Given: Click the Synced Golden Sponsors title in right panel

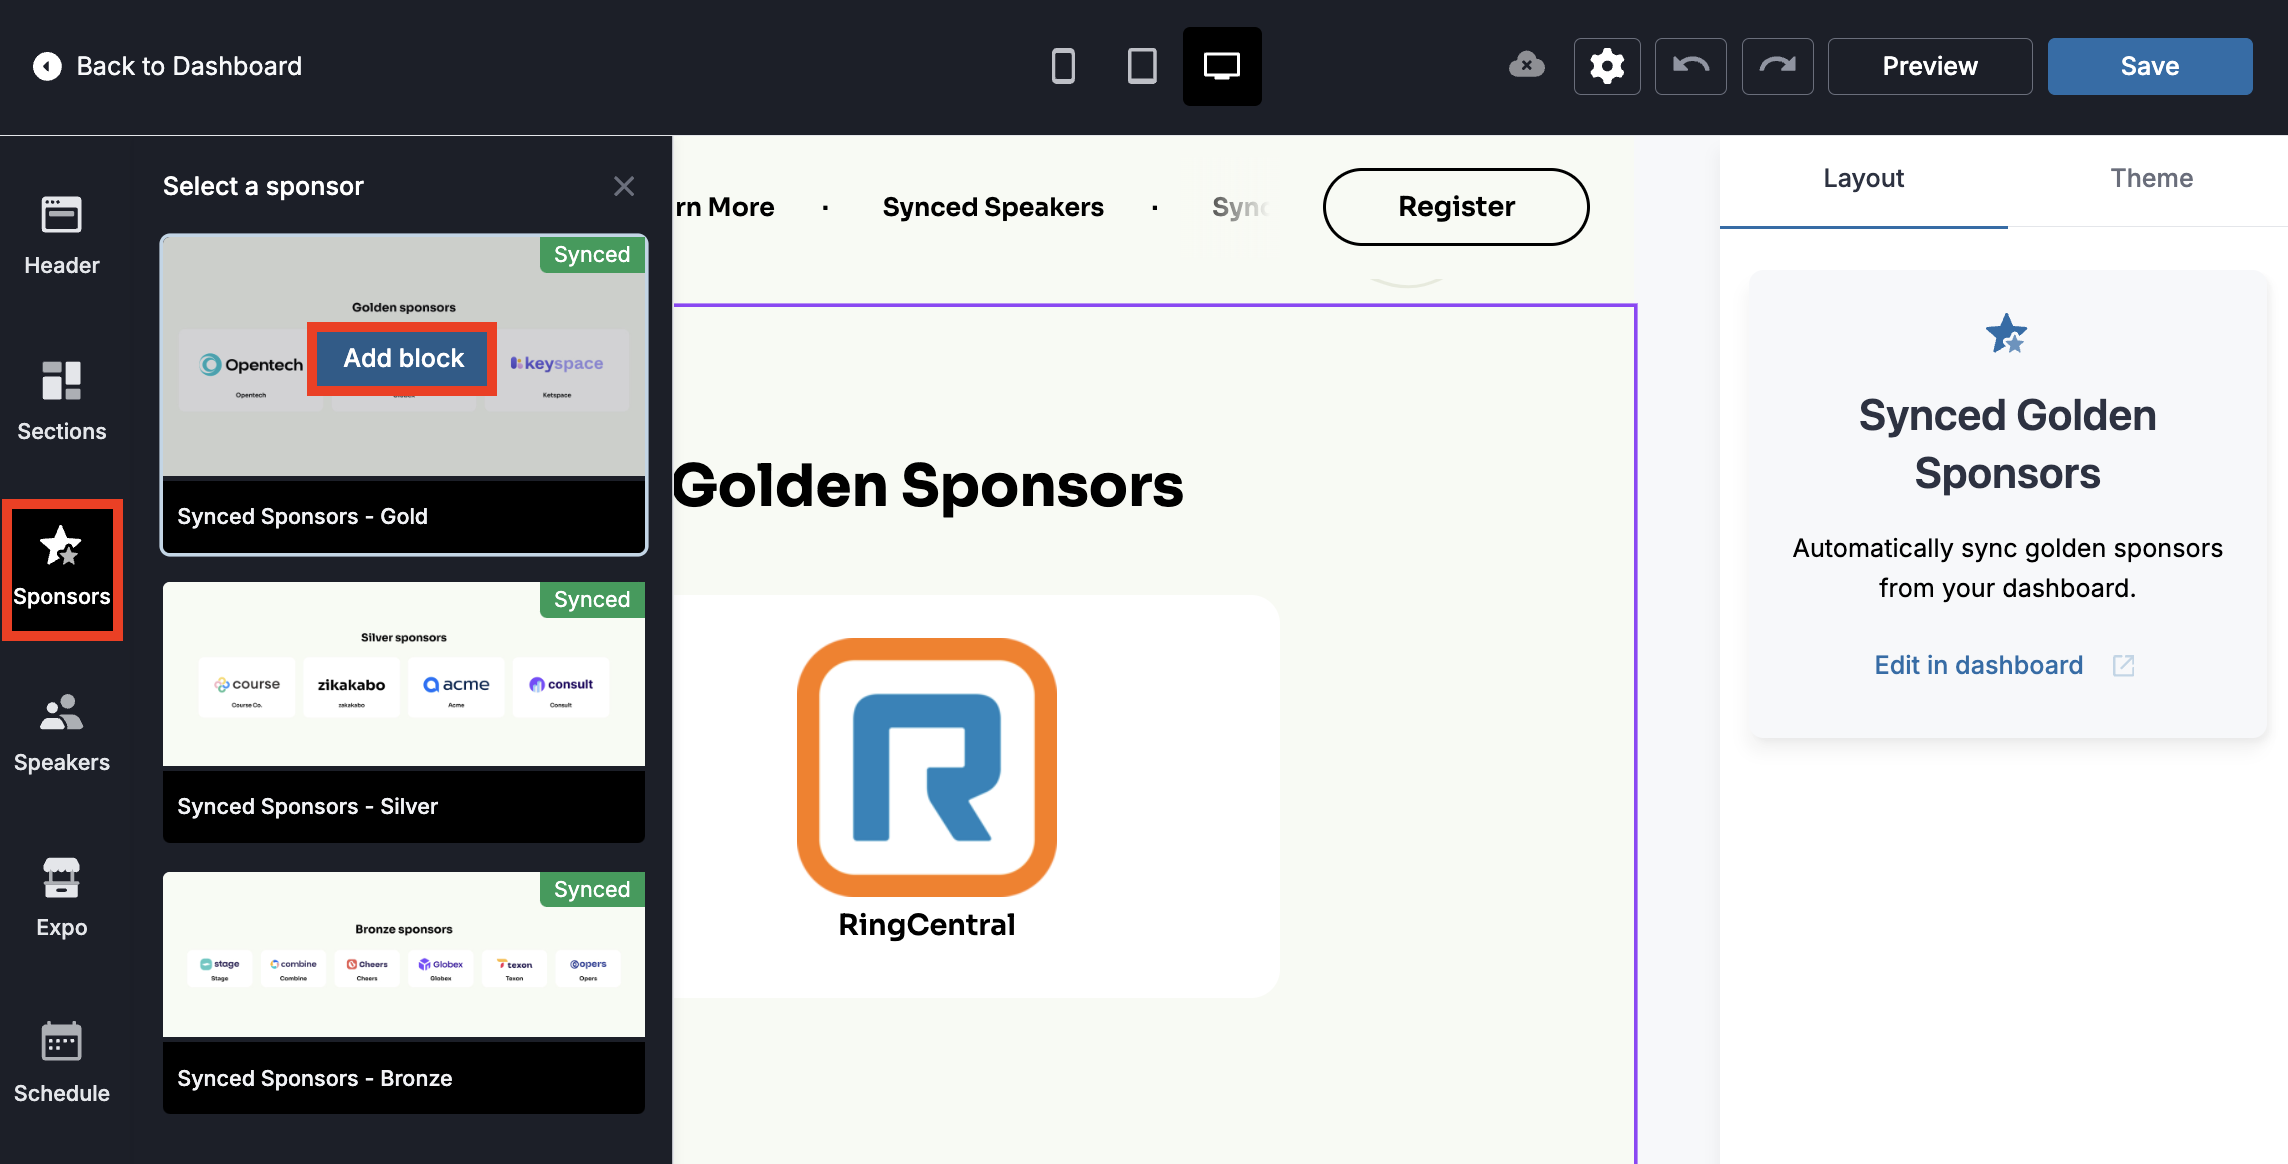Looking at the screenshot, I should coord(2007,444).
